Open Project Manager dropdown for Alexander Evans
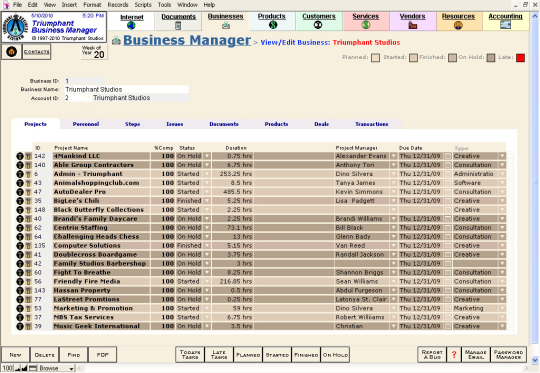Viewport: 540px width, 373px height. pyautogui.click(x=393, y=156)
